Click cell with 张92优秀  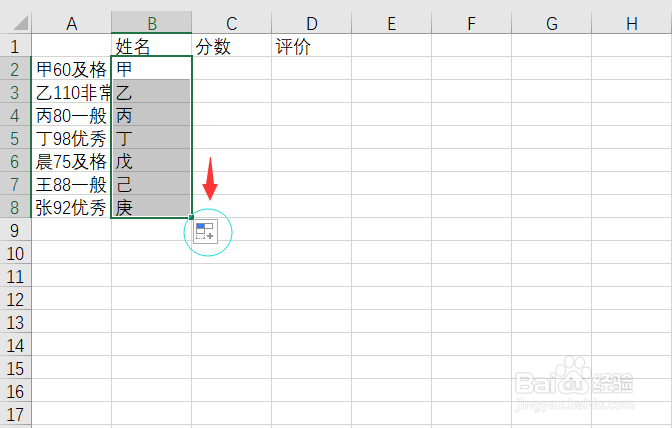click(72, 207)
